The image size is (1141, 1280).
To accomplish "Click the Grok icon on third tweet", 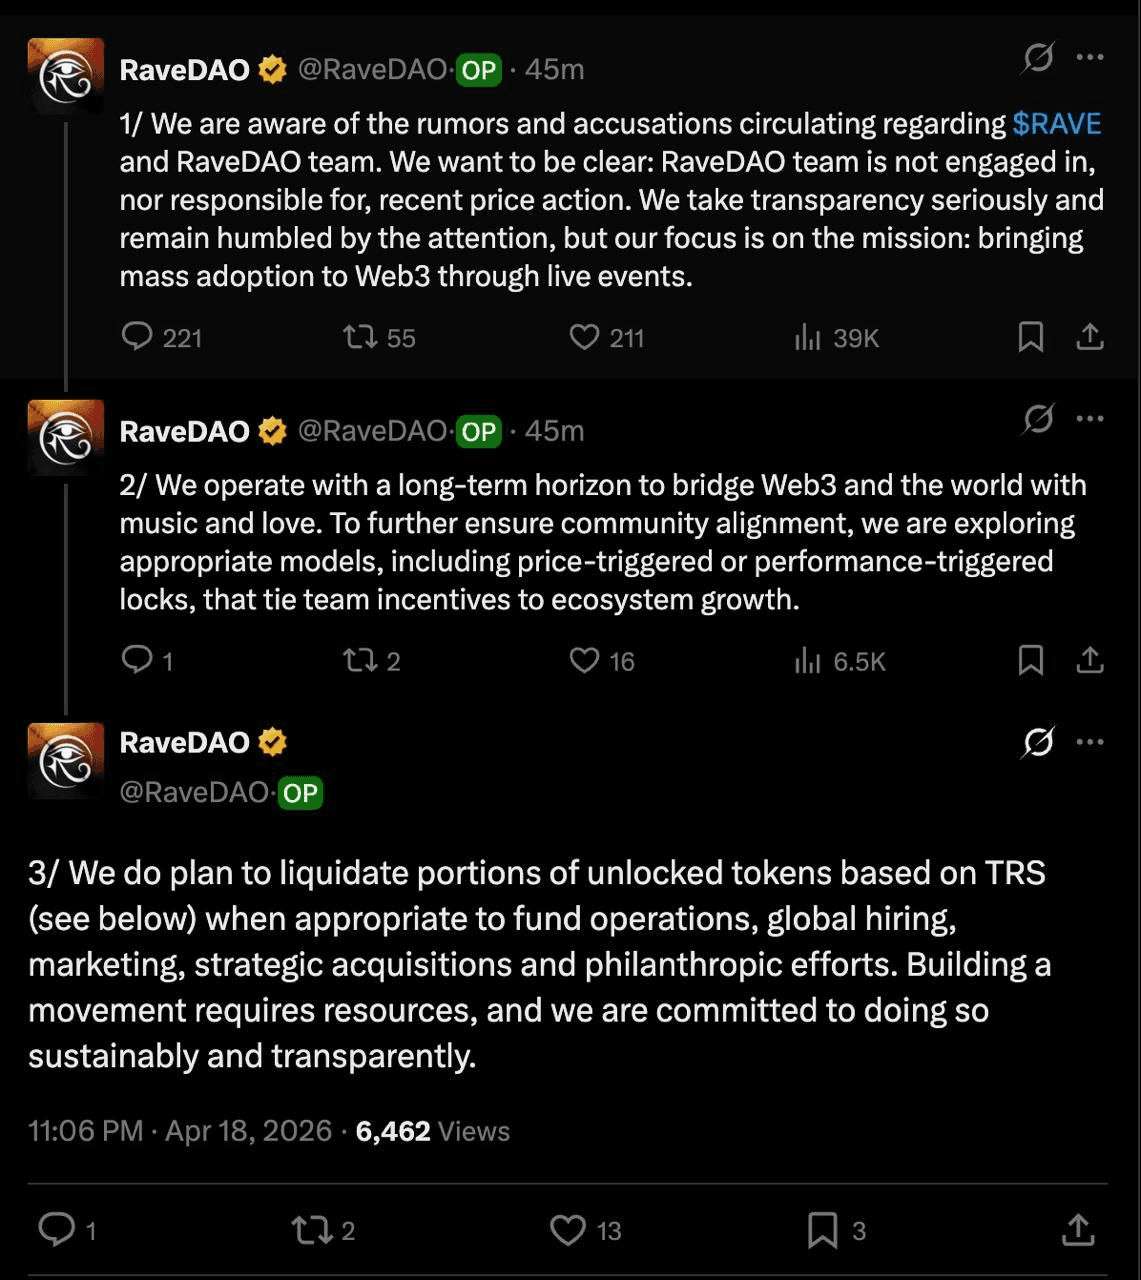I will pos(1038,741).
